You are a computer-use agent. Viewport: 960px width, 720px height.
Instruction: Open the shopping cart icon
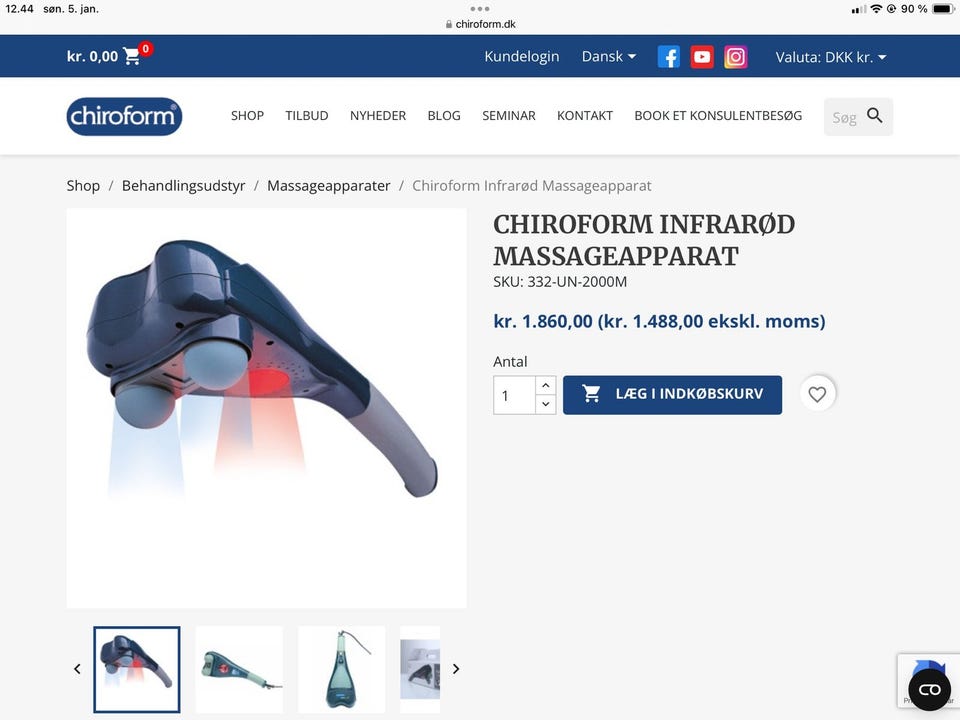pos(132,56)
